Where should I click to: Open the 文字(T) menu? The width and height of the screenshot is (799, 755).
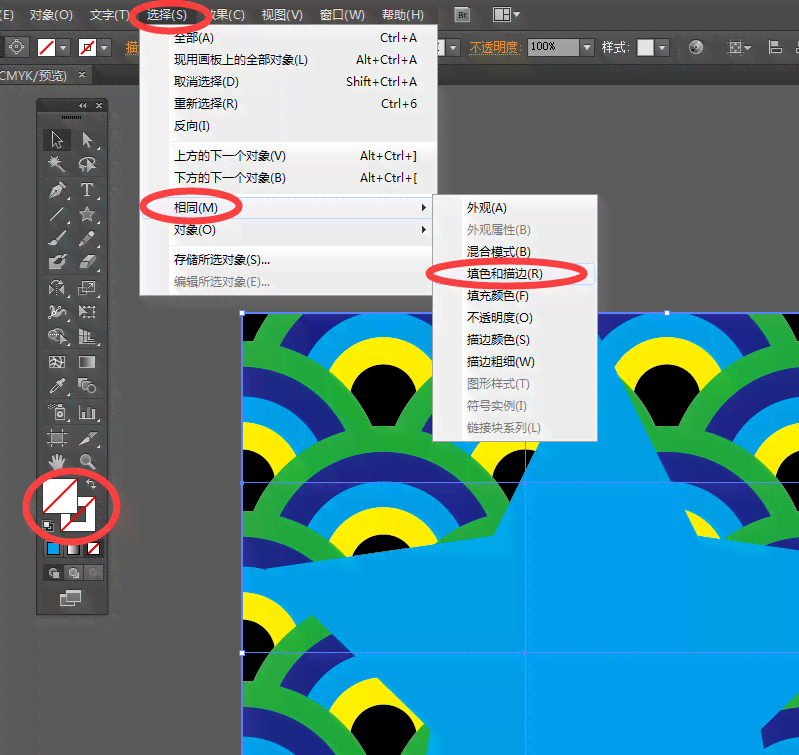(110, 15)
